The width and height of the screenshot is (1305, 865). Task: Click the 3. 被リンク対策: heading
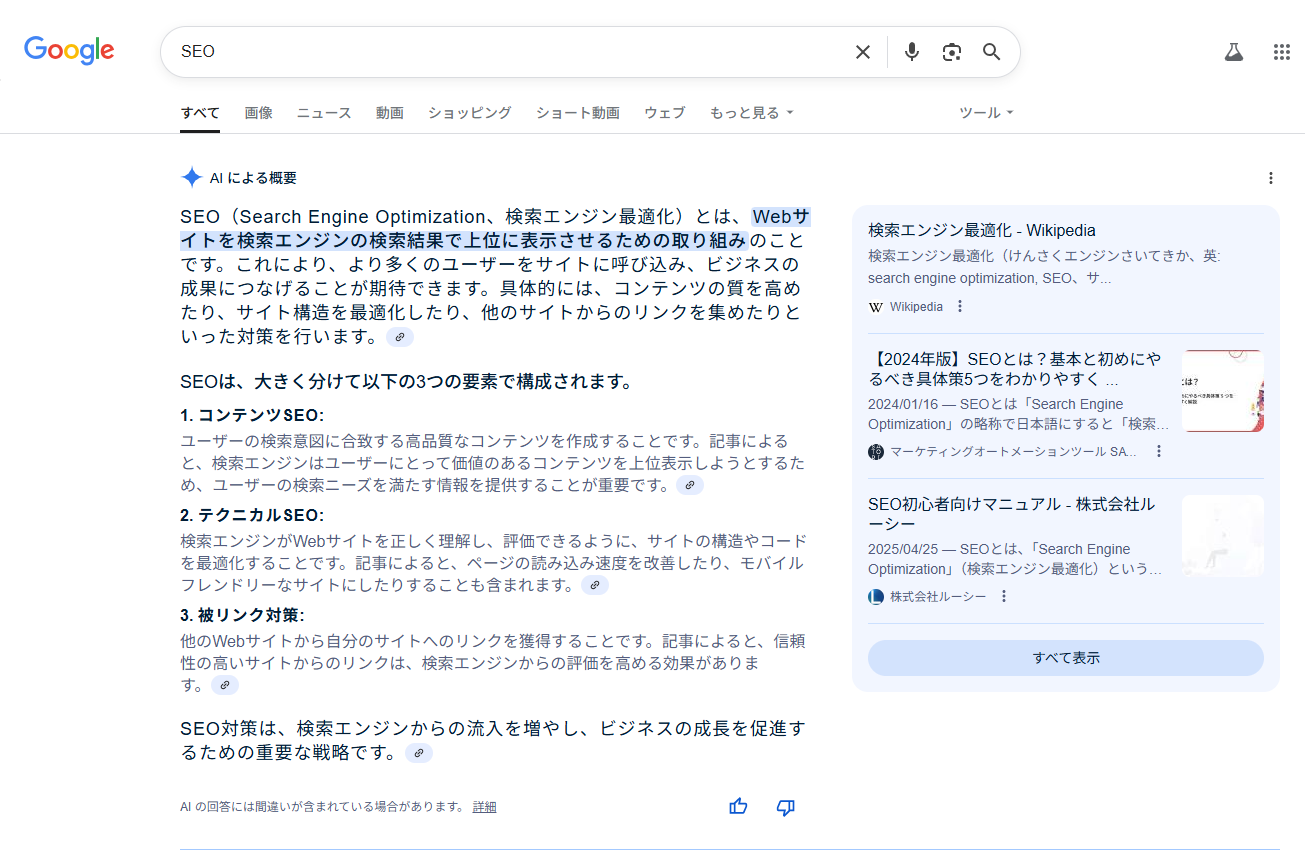pos(242,615)
